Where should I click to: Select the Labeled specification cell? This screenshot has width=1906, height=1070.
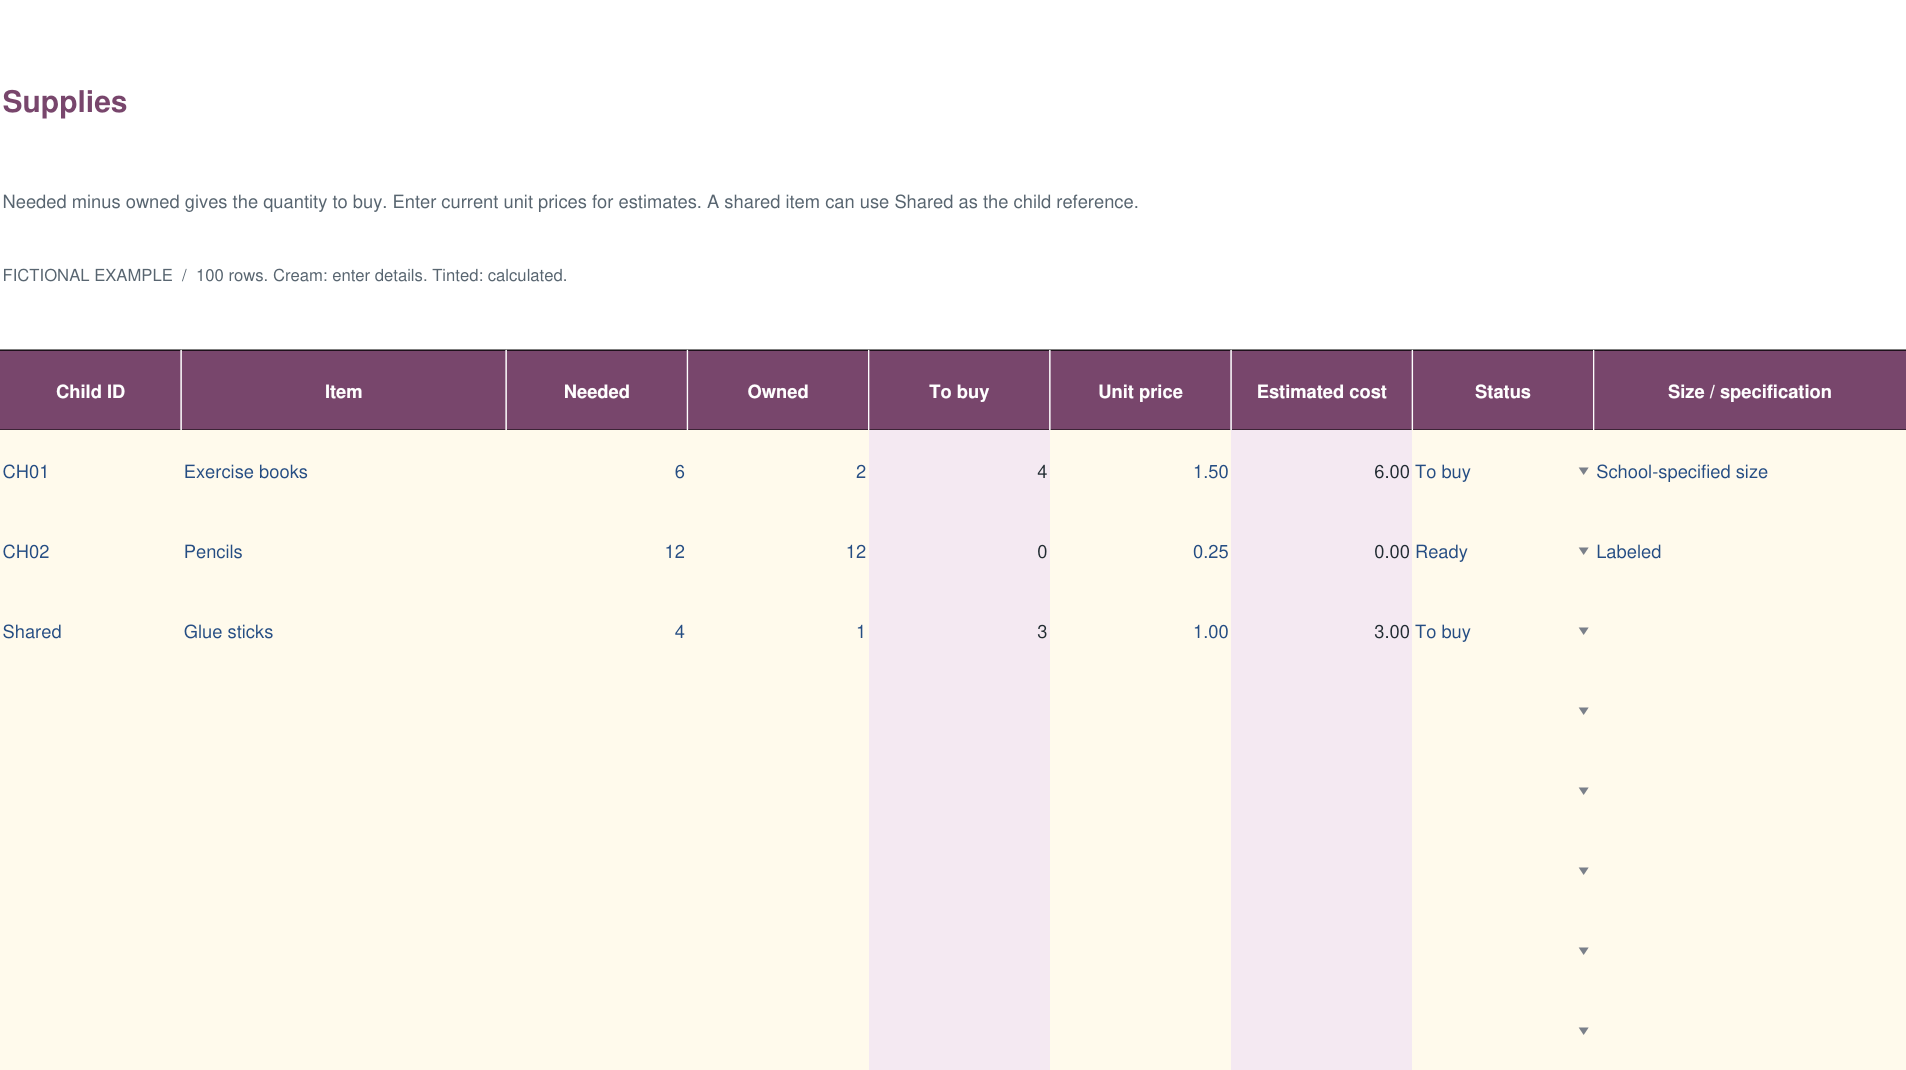[1749, 551]
